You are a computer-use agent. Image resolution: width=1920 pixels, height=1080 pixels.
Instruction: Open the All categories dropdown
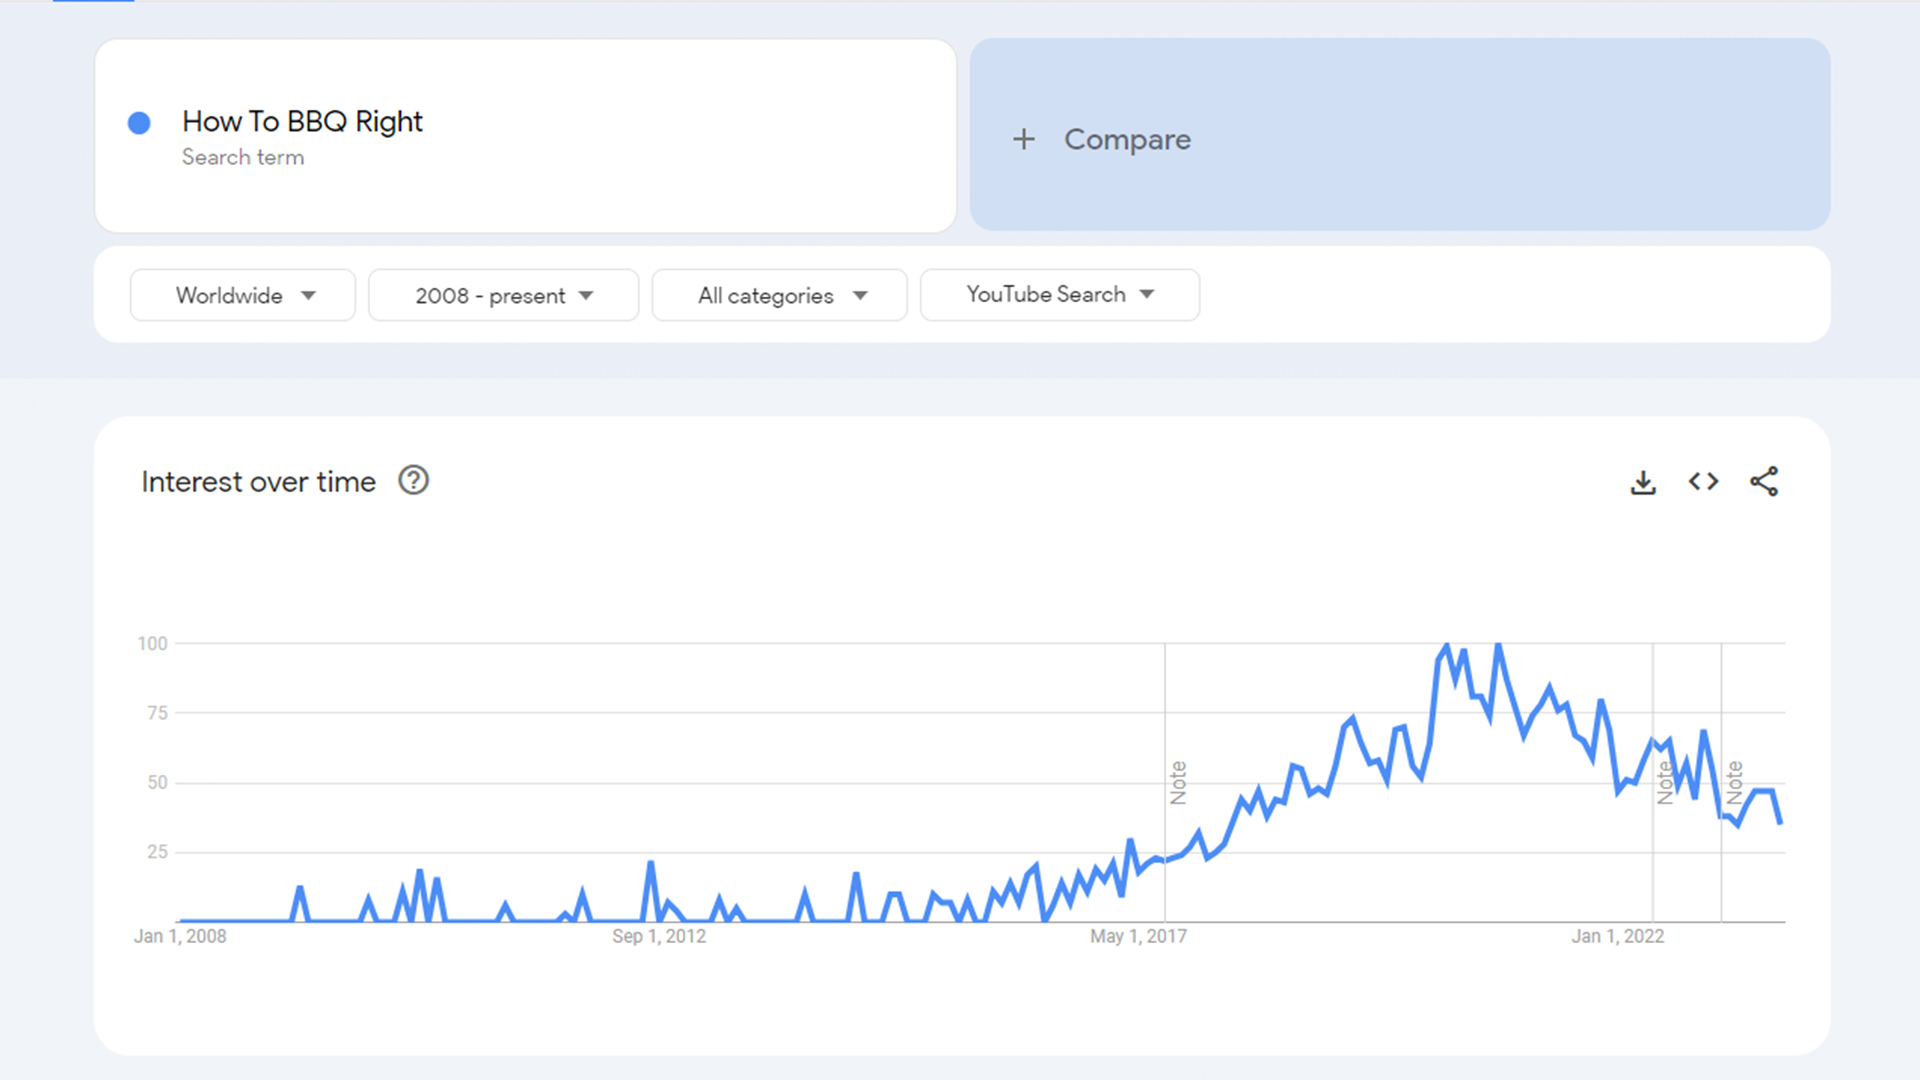pyautogui.click(x=779, y=295)
